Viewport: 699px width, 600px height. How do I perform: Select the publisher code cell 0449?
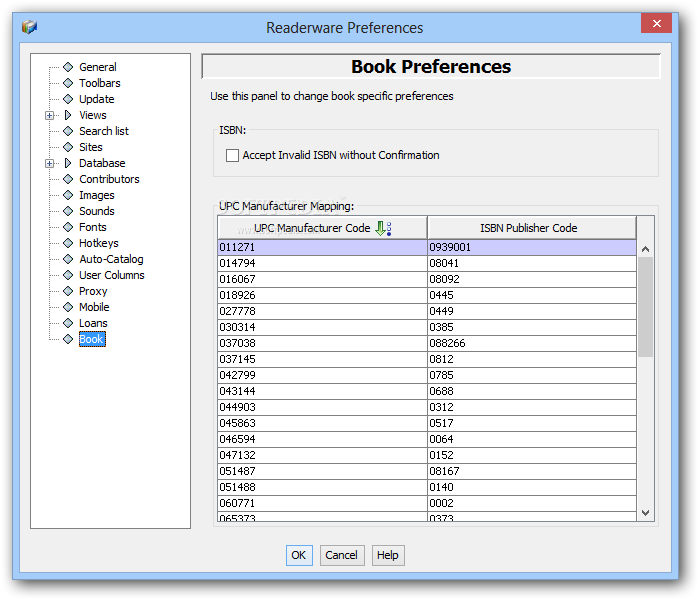pyautogui.click(x=532, y=311)
